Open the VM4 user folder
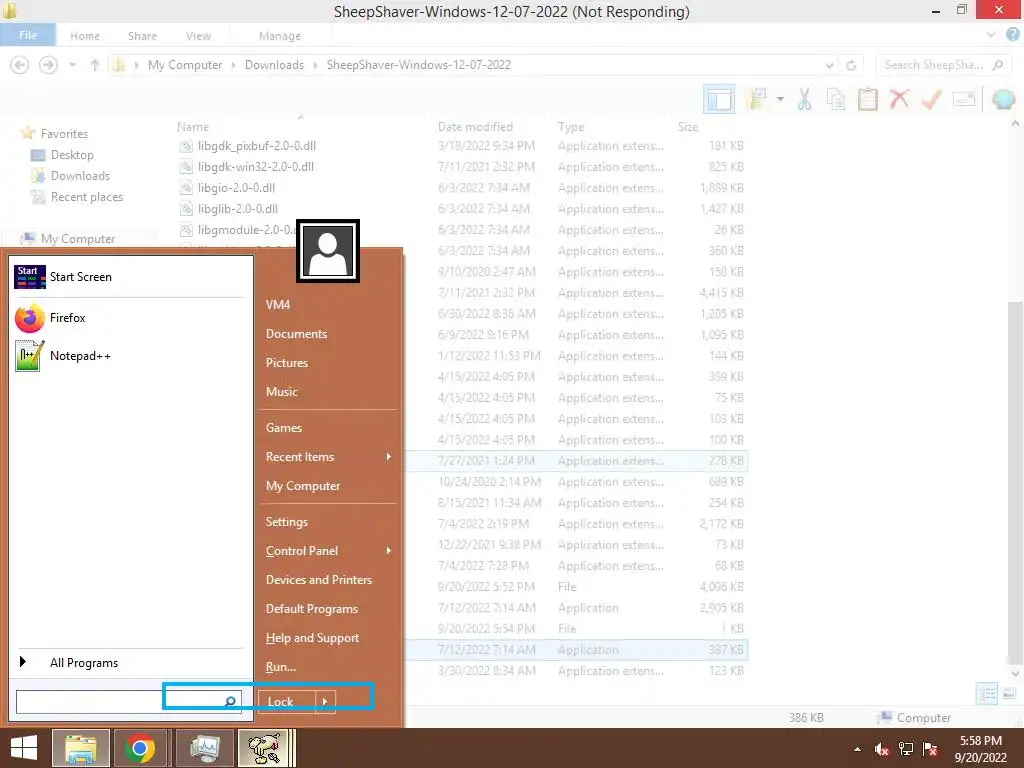Viewport: 1024px width, 768px height. pos(278,305)
